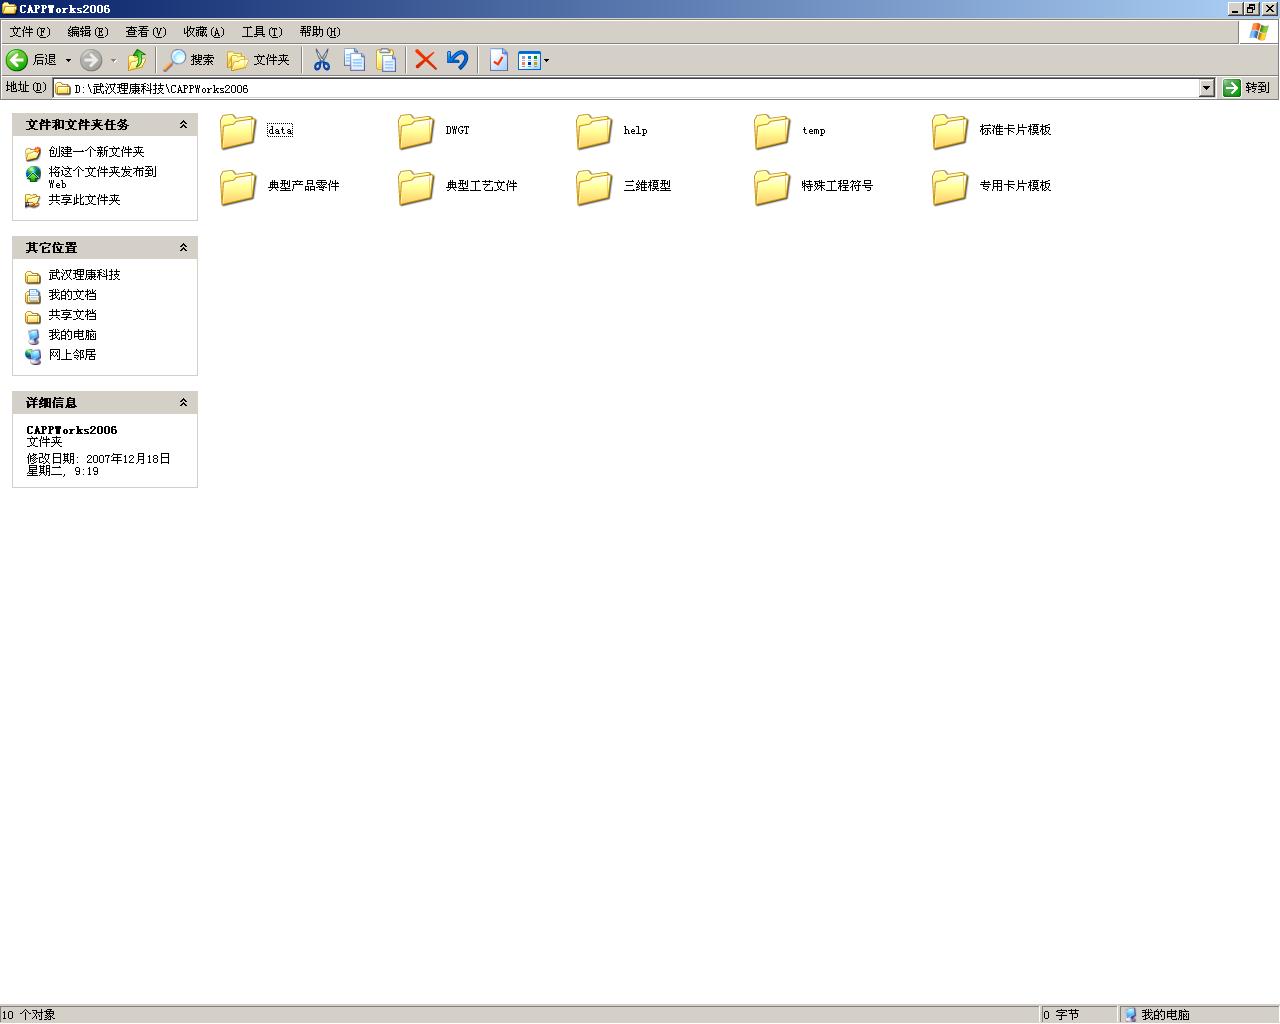Screen dimensions: 1280x1024
Task: Open the 帮助(H) menu
Action: [319, 32]
